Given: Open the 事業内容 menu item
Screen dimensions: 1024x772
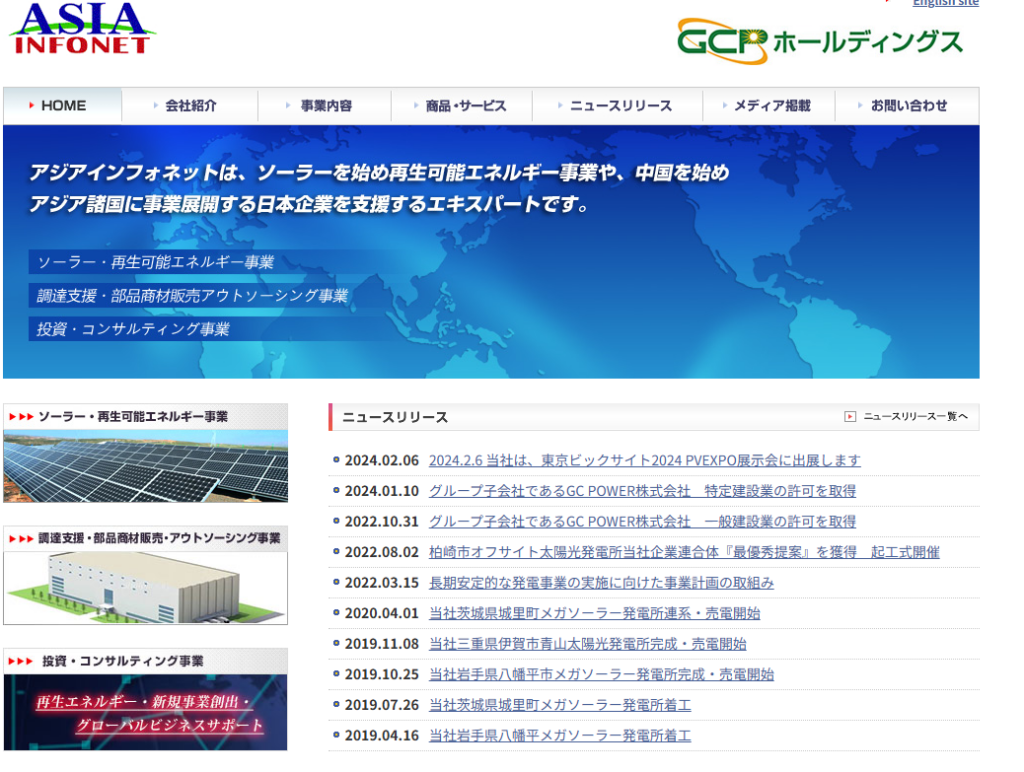Looking at the screenshot, I should (x=325, y=105).
